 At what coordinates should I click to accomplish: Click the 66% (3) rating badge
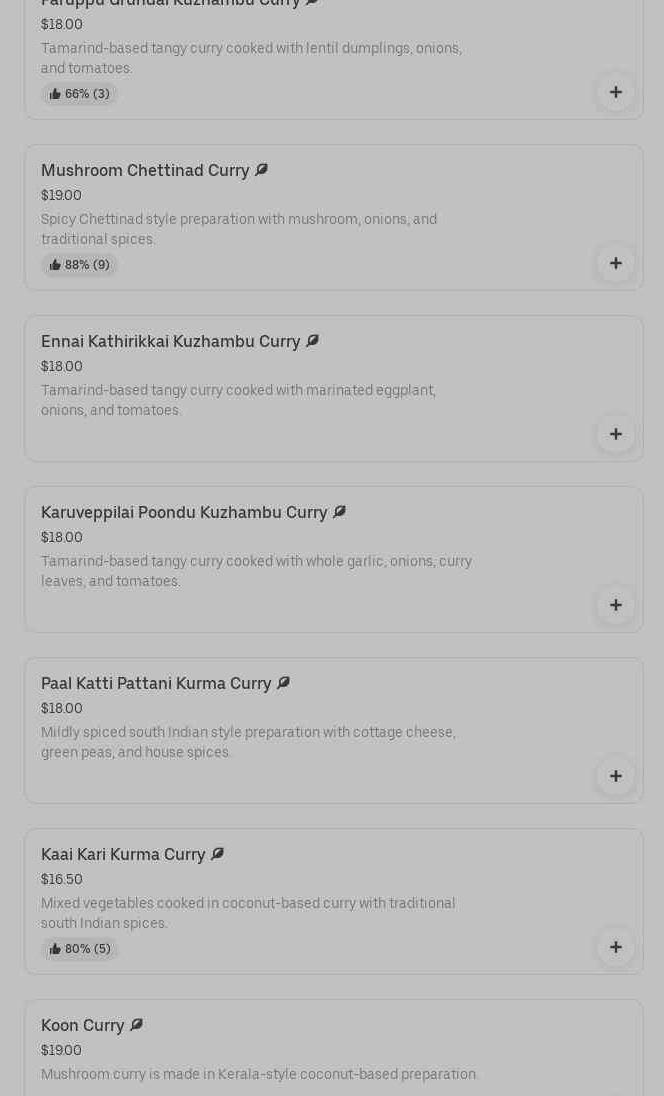coord(79,94)
